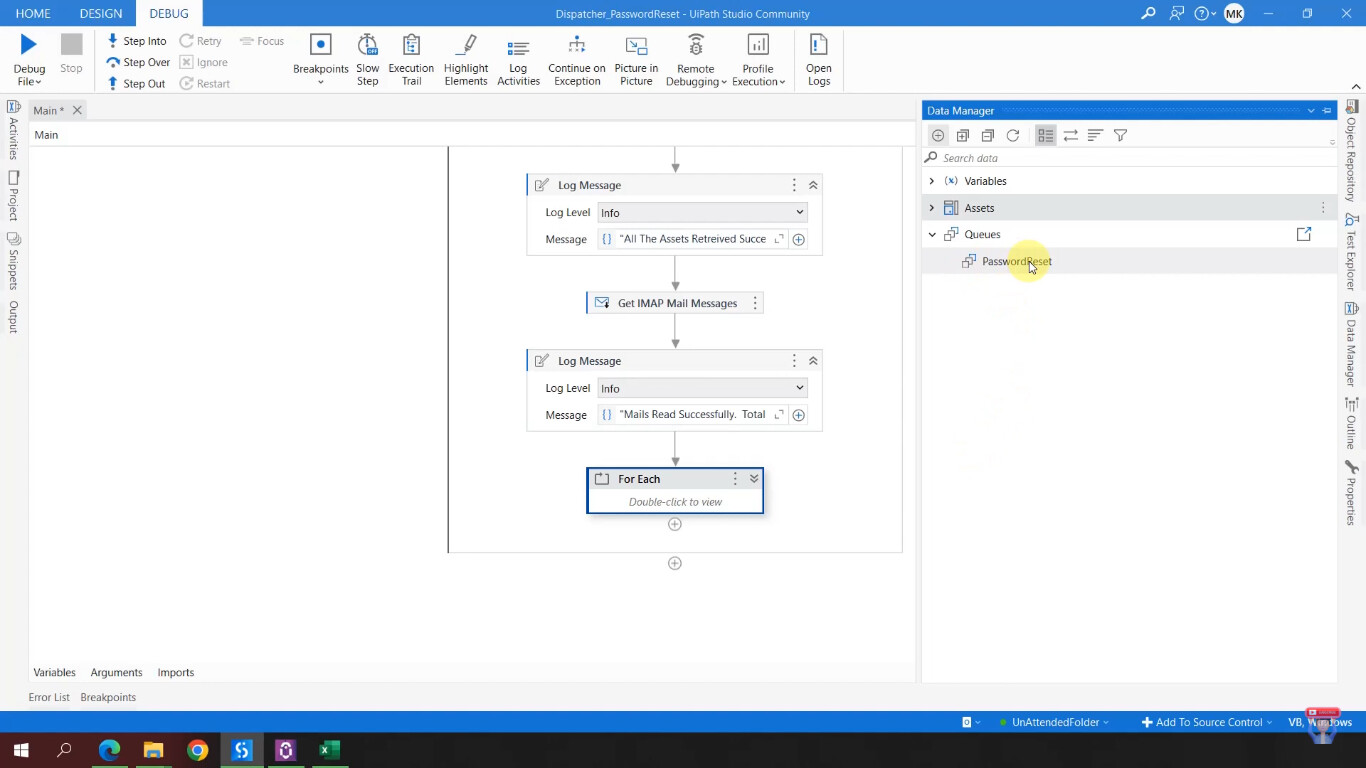1366x768 pixels.
Task: Select the filter icon in Data Manager
Action: point(1120,135)
